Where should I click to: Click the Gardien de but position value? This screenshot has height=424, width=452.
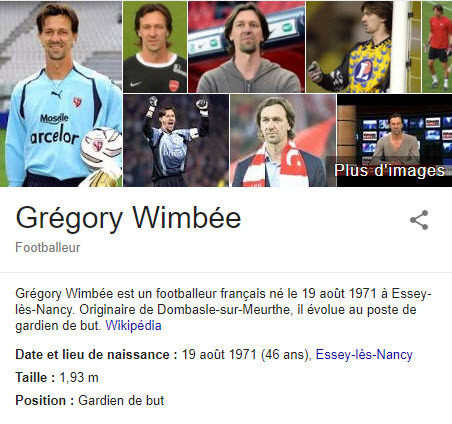(121, 400)
